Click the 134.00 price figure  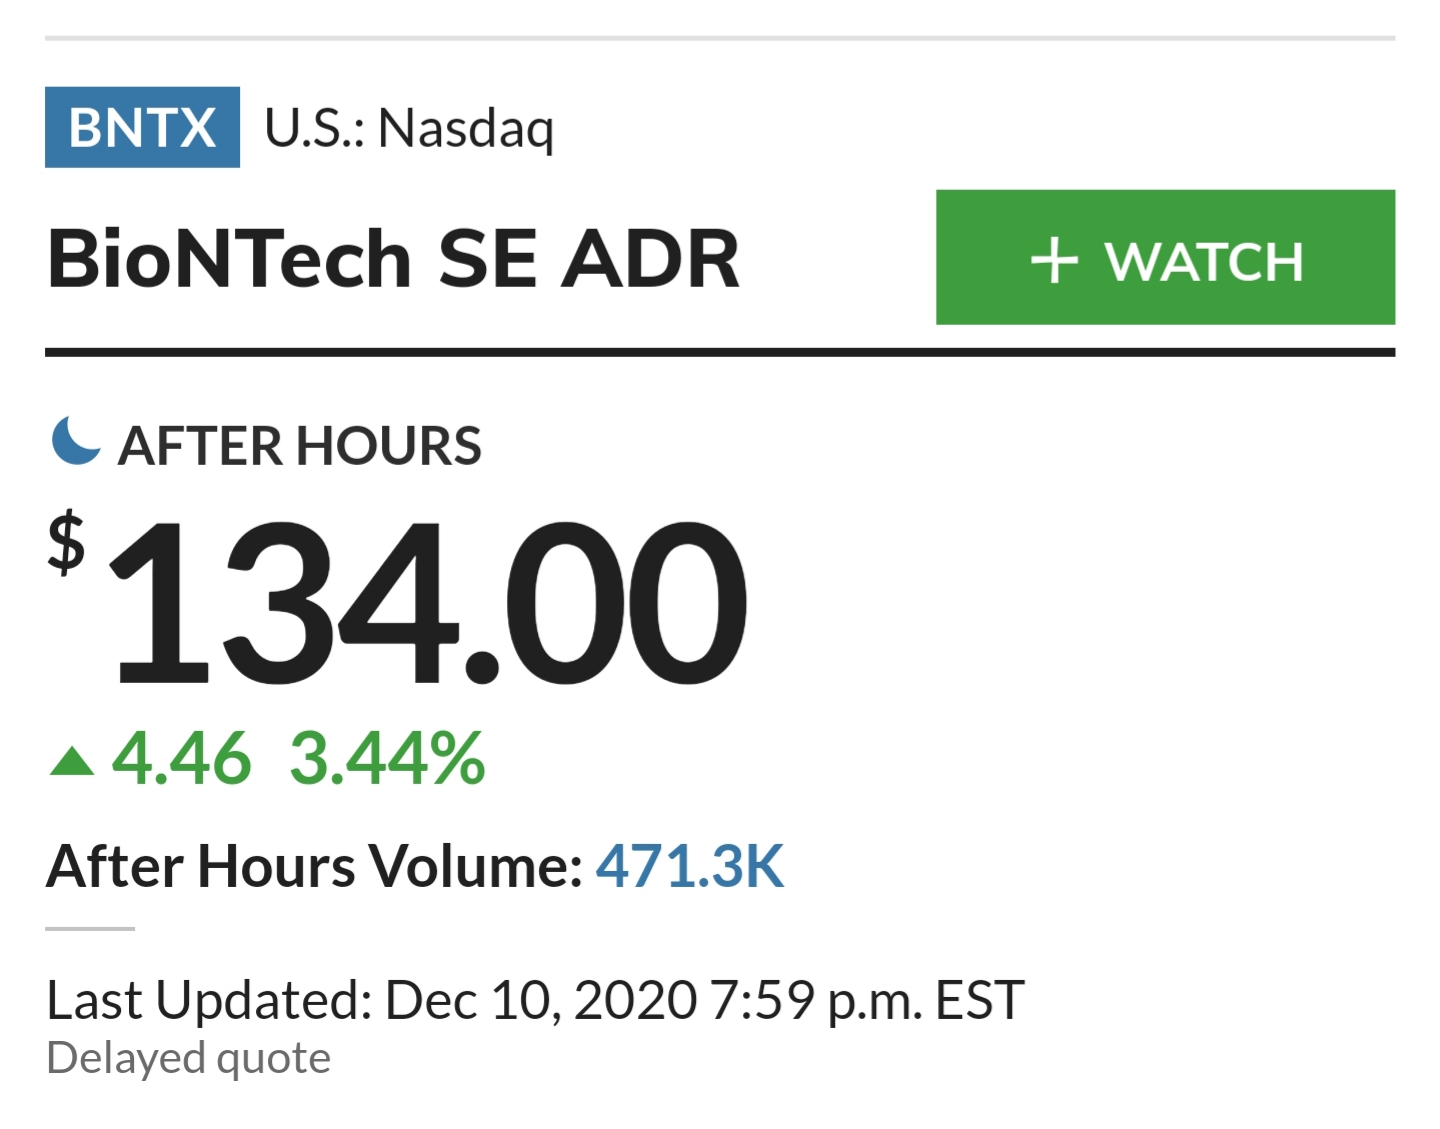(430, 603)
